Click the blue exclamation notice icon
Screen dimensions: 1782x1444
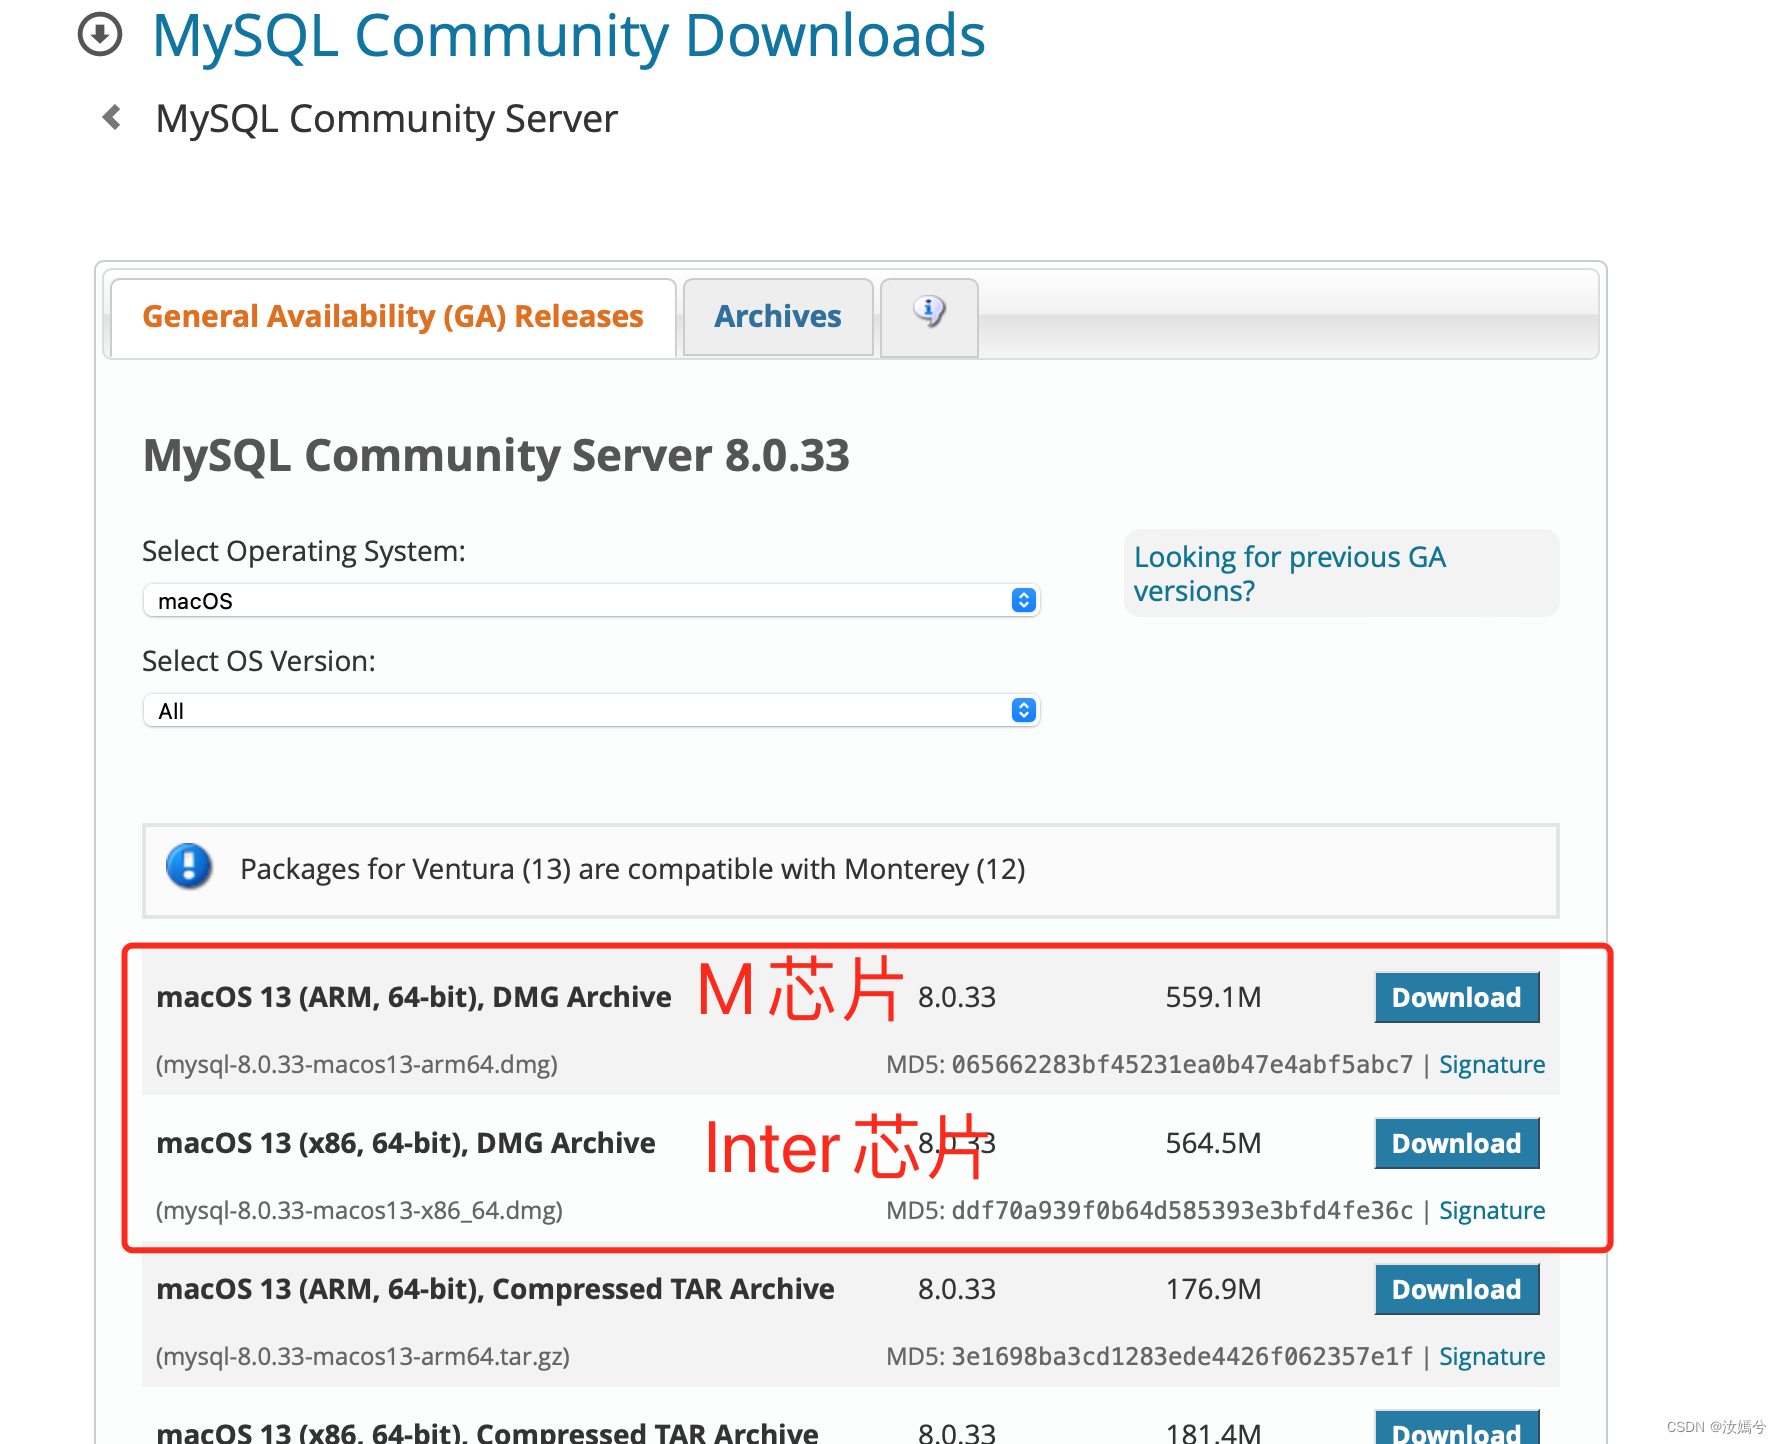pos(189,868)
